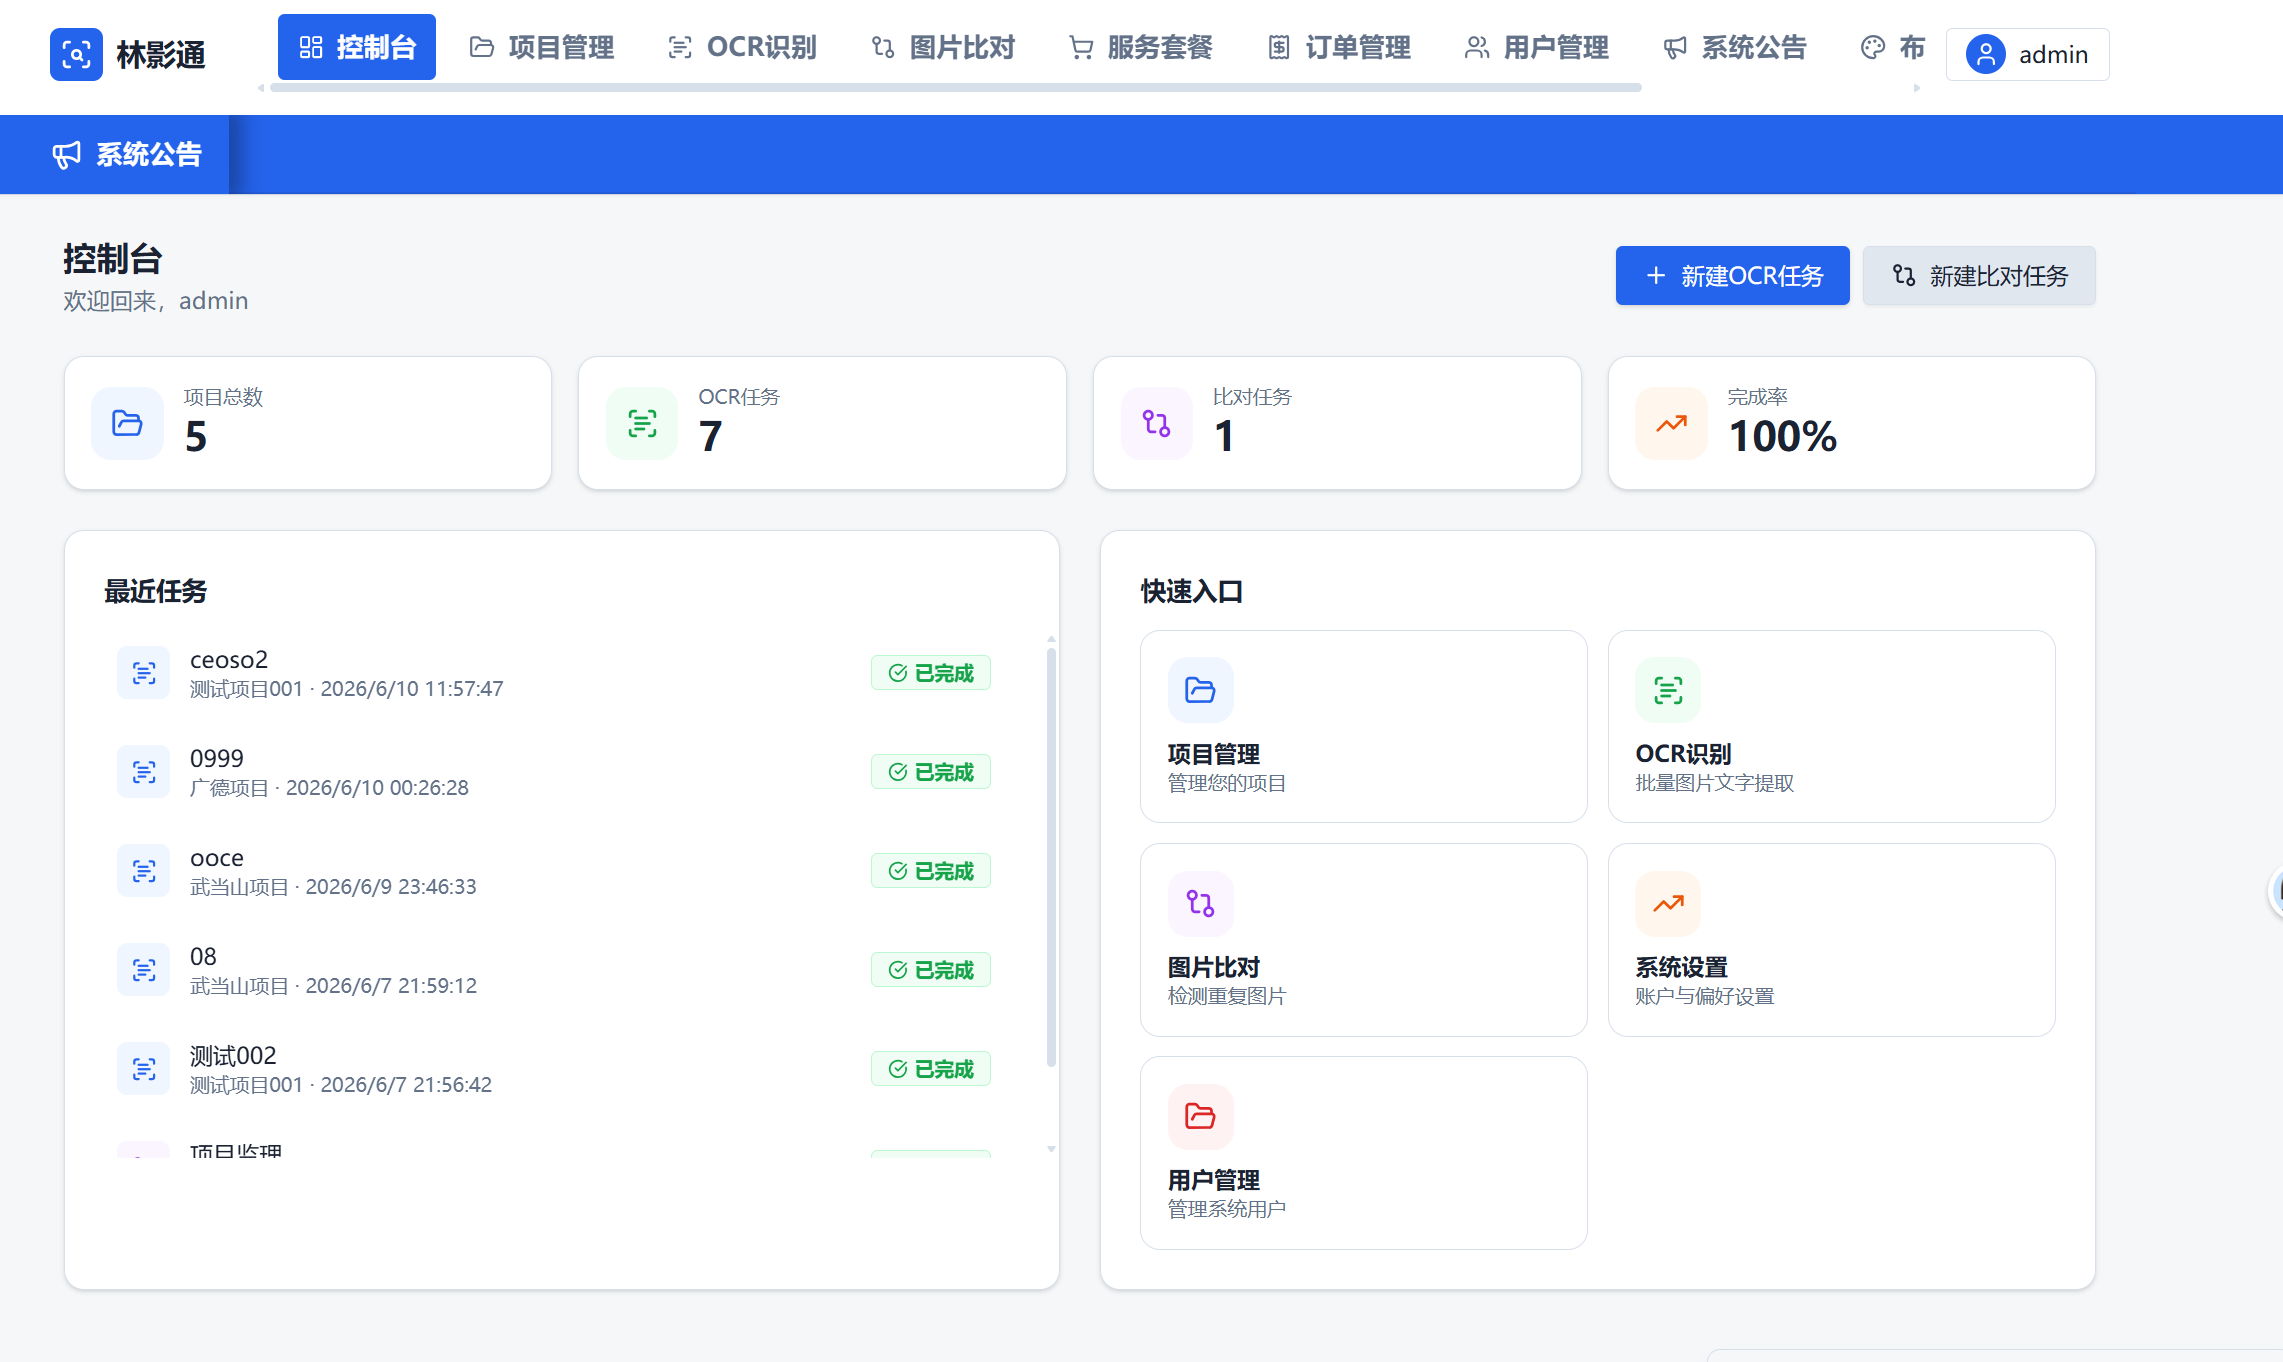Select 订单管理 in the top menu
This screenshot has width=2283, height=1362.
1339,47
